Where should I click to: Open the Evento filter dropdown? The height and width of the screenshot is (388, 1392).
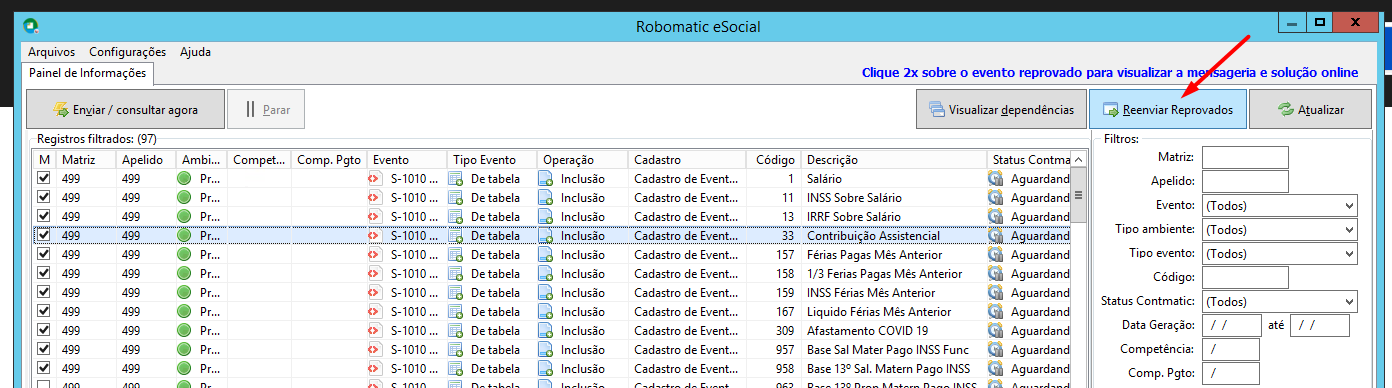pyautogui.click(x=1279, y=205)
